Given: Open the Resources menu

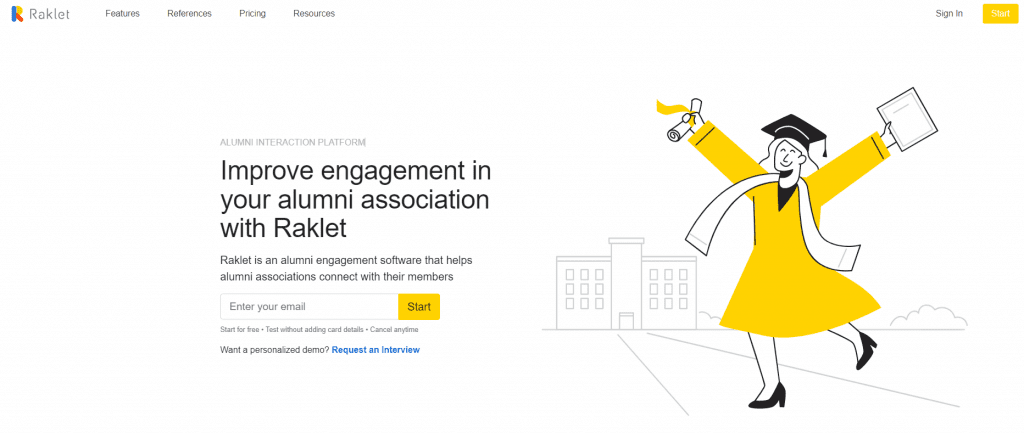Looking at the screenshot, I should tap(314, 14).
